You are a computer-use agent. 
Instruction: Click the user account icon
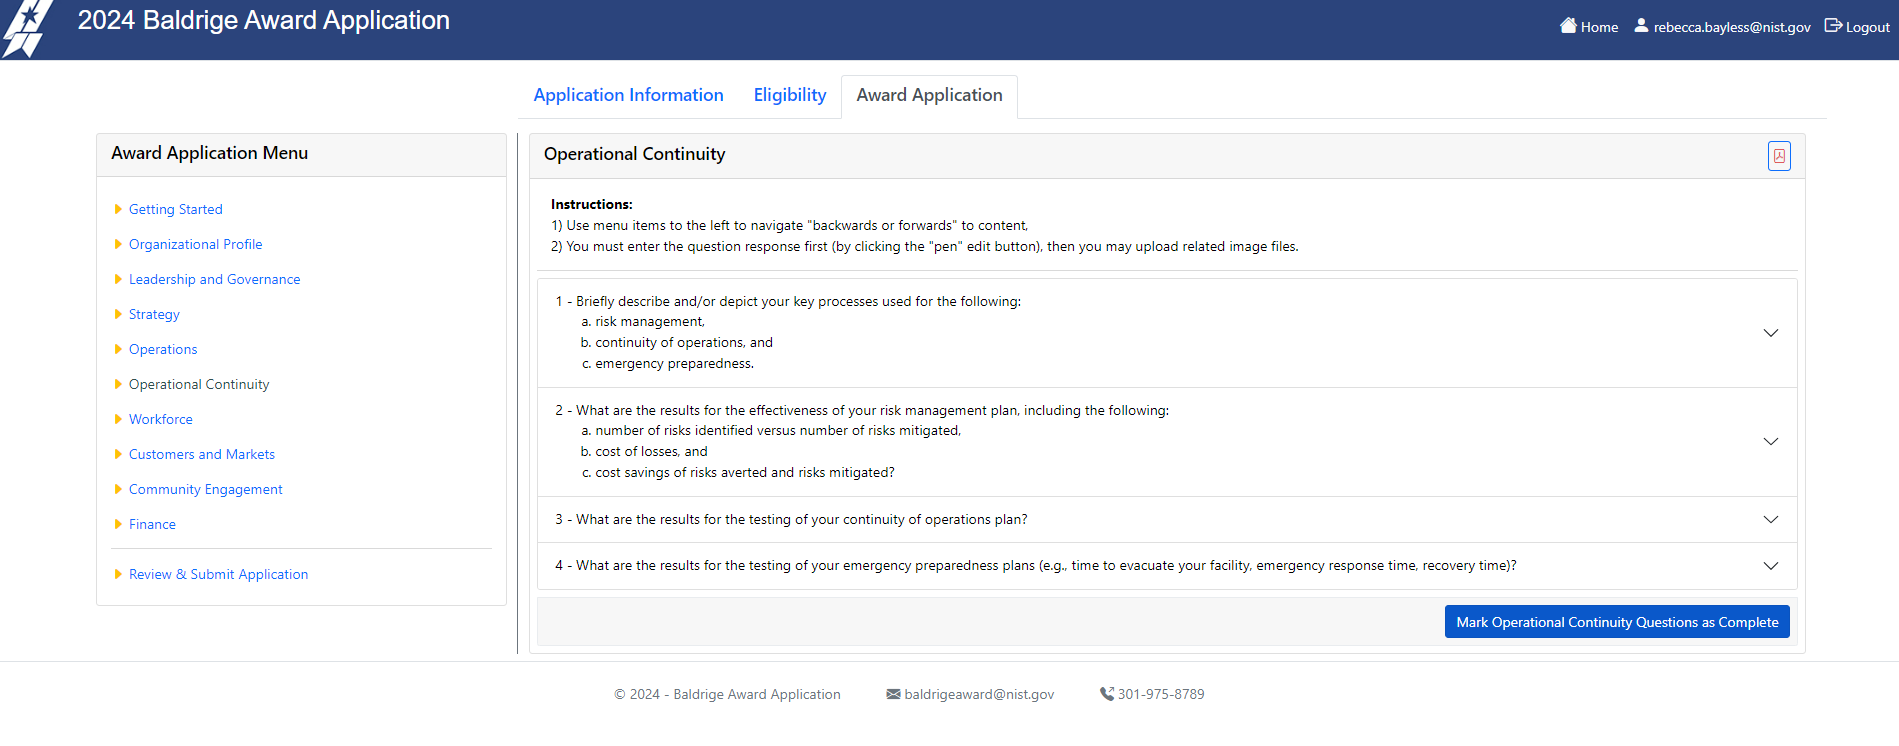1641,26
